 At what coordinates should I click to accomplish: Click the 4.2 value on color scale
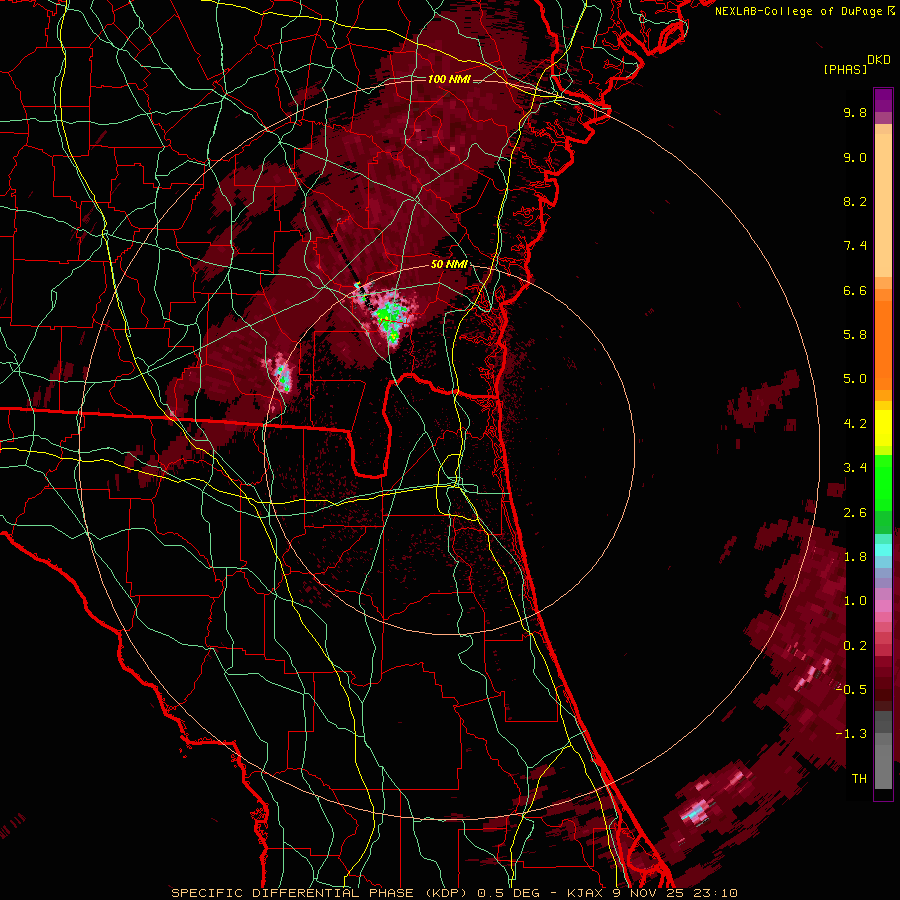tap(855, 424)
